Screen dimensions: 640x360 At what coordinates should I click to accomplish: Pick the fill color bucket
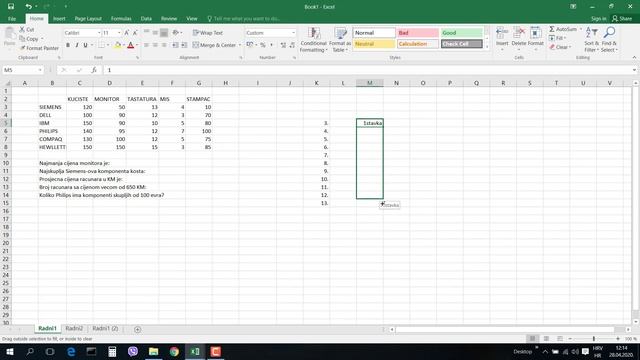118,45
